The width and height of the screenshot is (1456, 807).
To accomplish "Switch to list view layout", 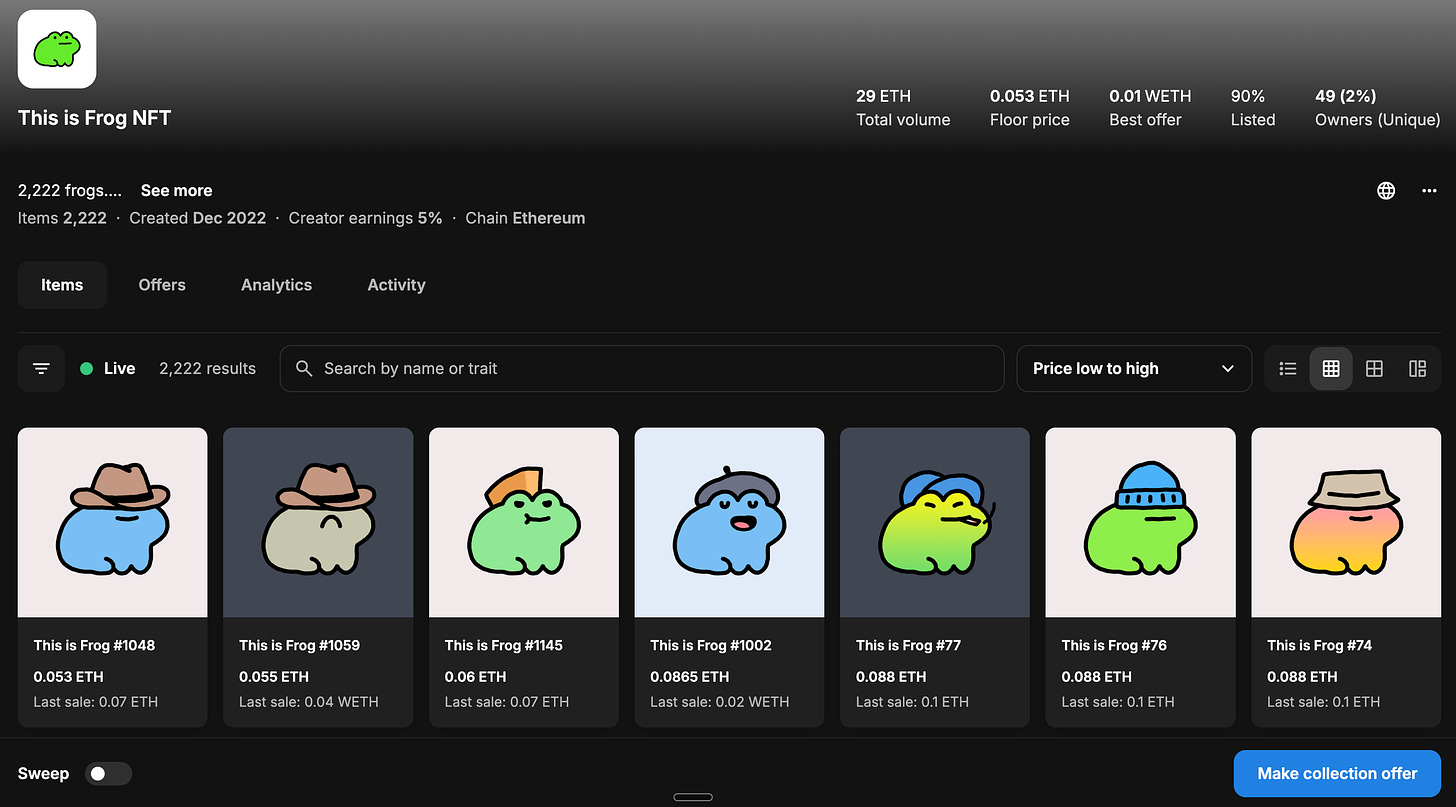I will coord(1288,368).
